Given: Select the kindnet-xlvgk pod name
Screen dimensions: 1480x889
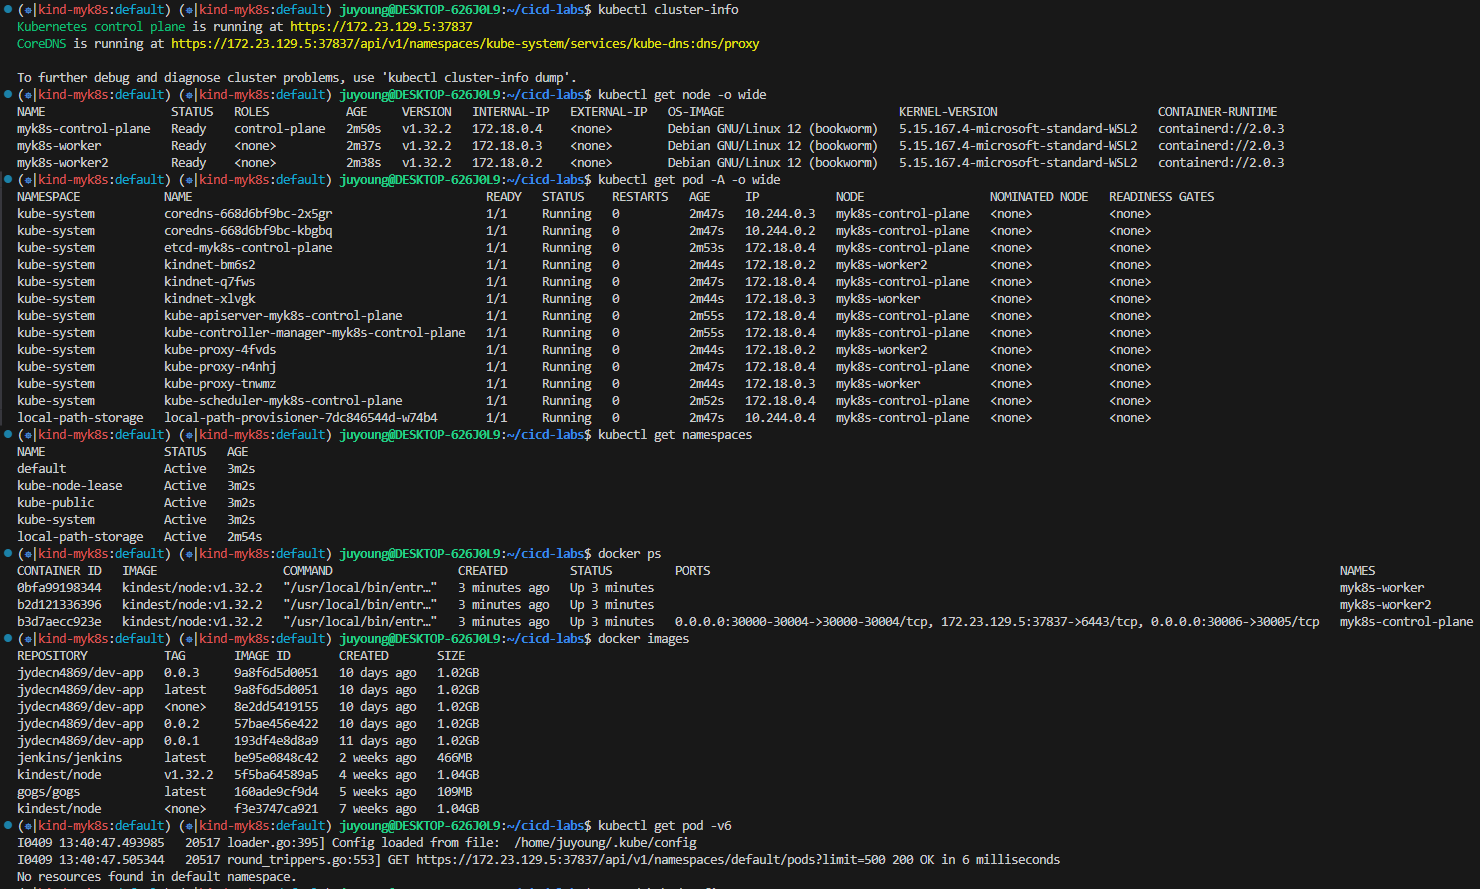Looking at the screenshot, I should click(x=210, y=299).
